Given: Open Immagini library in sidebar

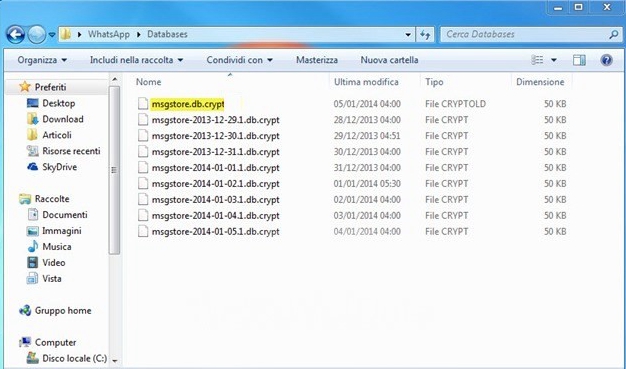Looking at the screenshot, I should pos(61,230).
